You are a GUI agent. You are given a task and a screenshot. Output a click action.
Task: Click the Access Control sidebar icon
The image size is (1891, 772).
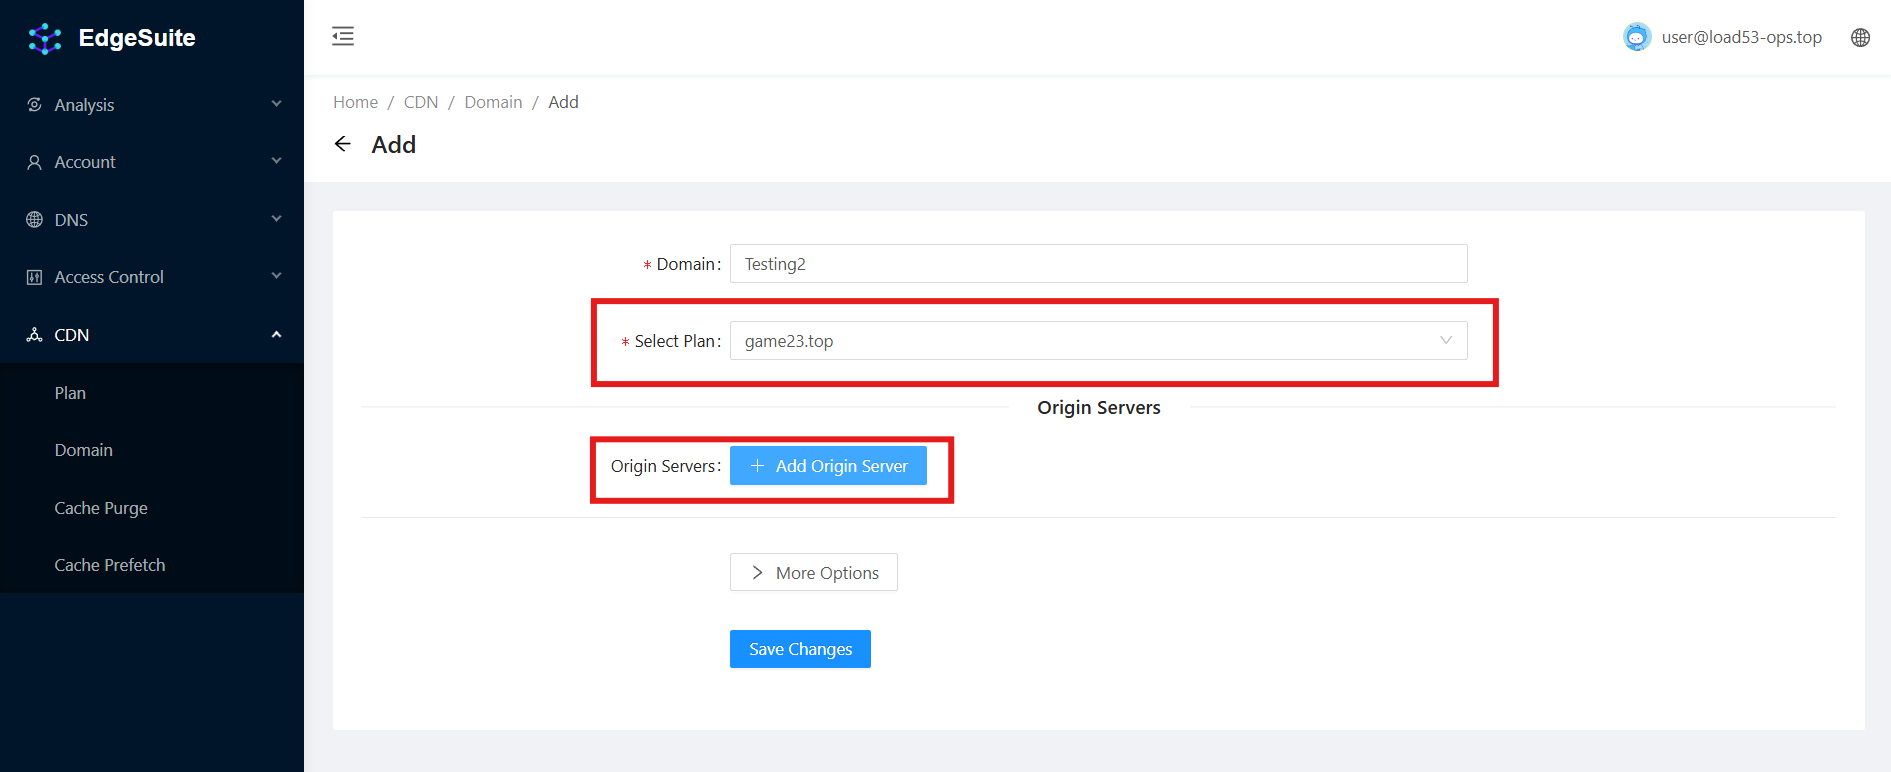35,277
